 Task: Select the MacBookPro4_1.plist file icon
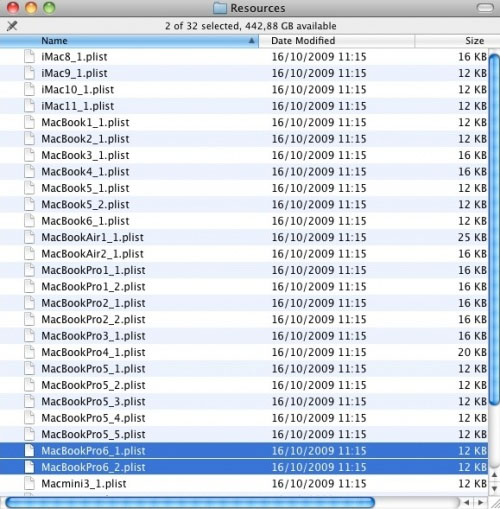coord(29,352)
